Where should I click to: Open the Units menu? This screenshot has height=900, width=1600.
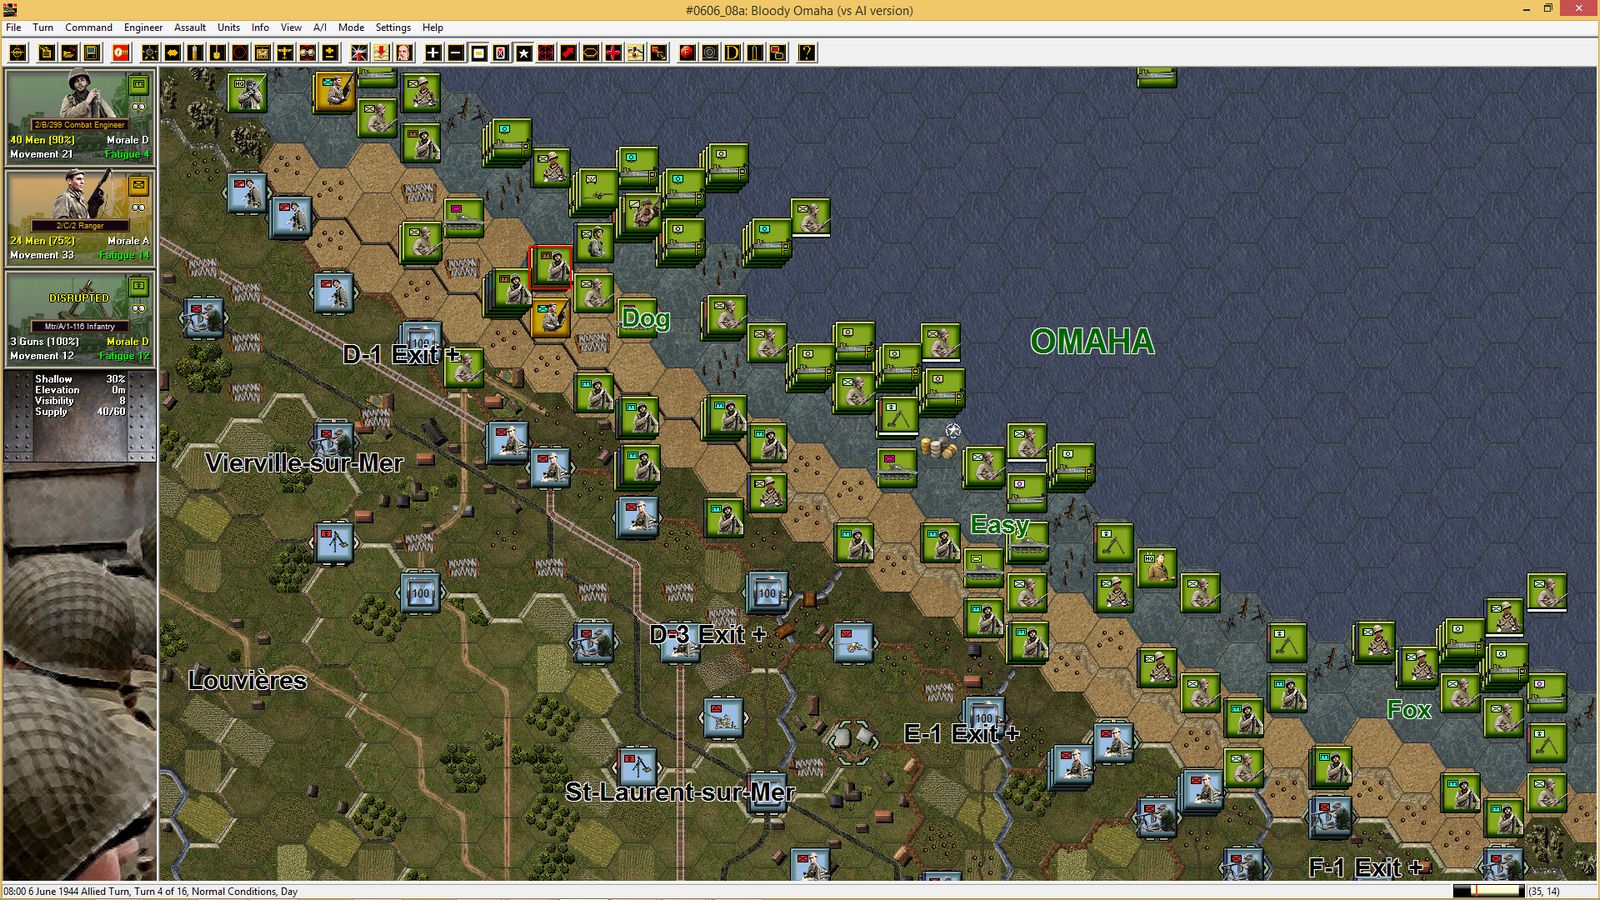pos(229,27)
